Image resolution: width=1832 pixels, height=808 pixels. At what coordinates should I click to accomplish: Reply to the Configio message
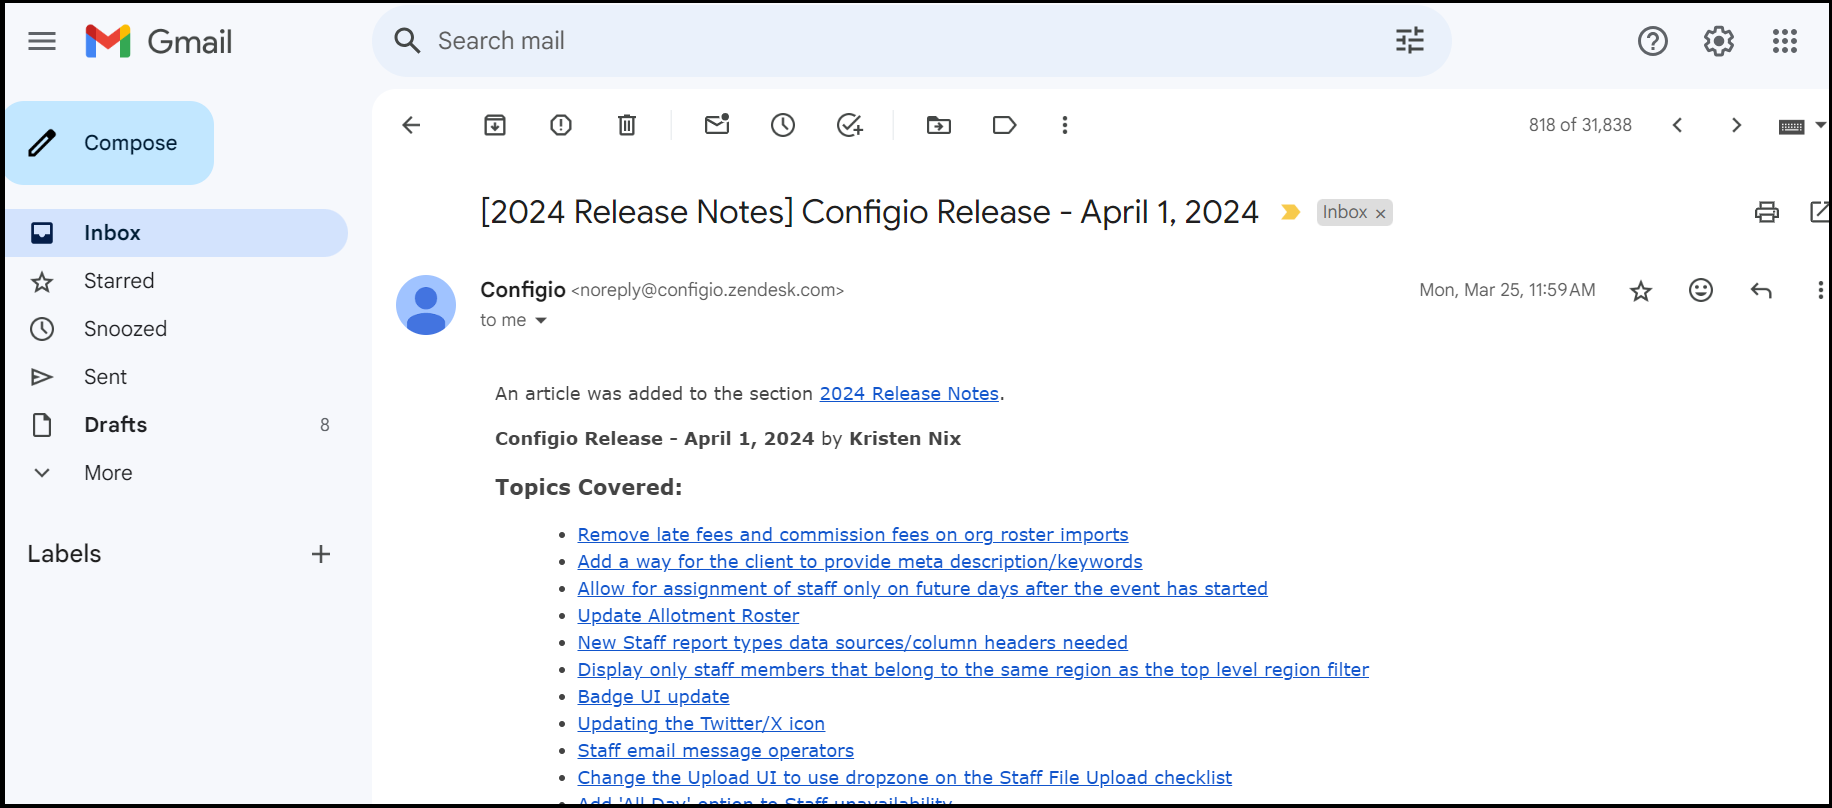[1761, 290]
